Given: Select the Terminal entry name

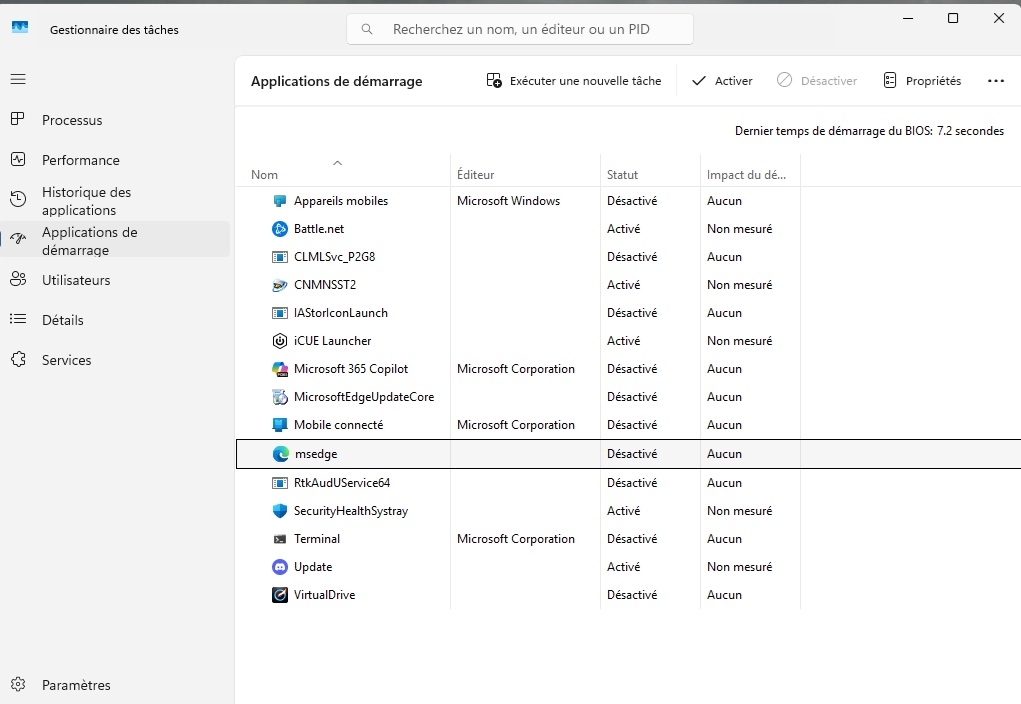Looking at the screenshot, I should coord(316,539).
